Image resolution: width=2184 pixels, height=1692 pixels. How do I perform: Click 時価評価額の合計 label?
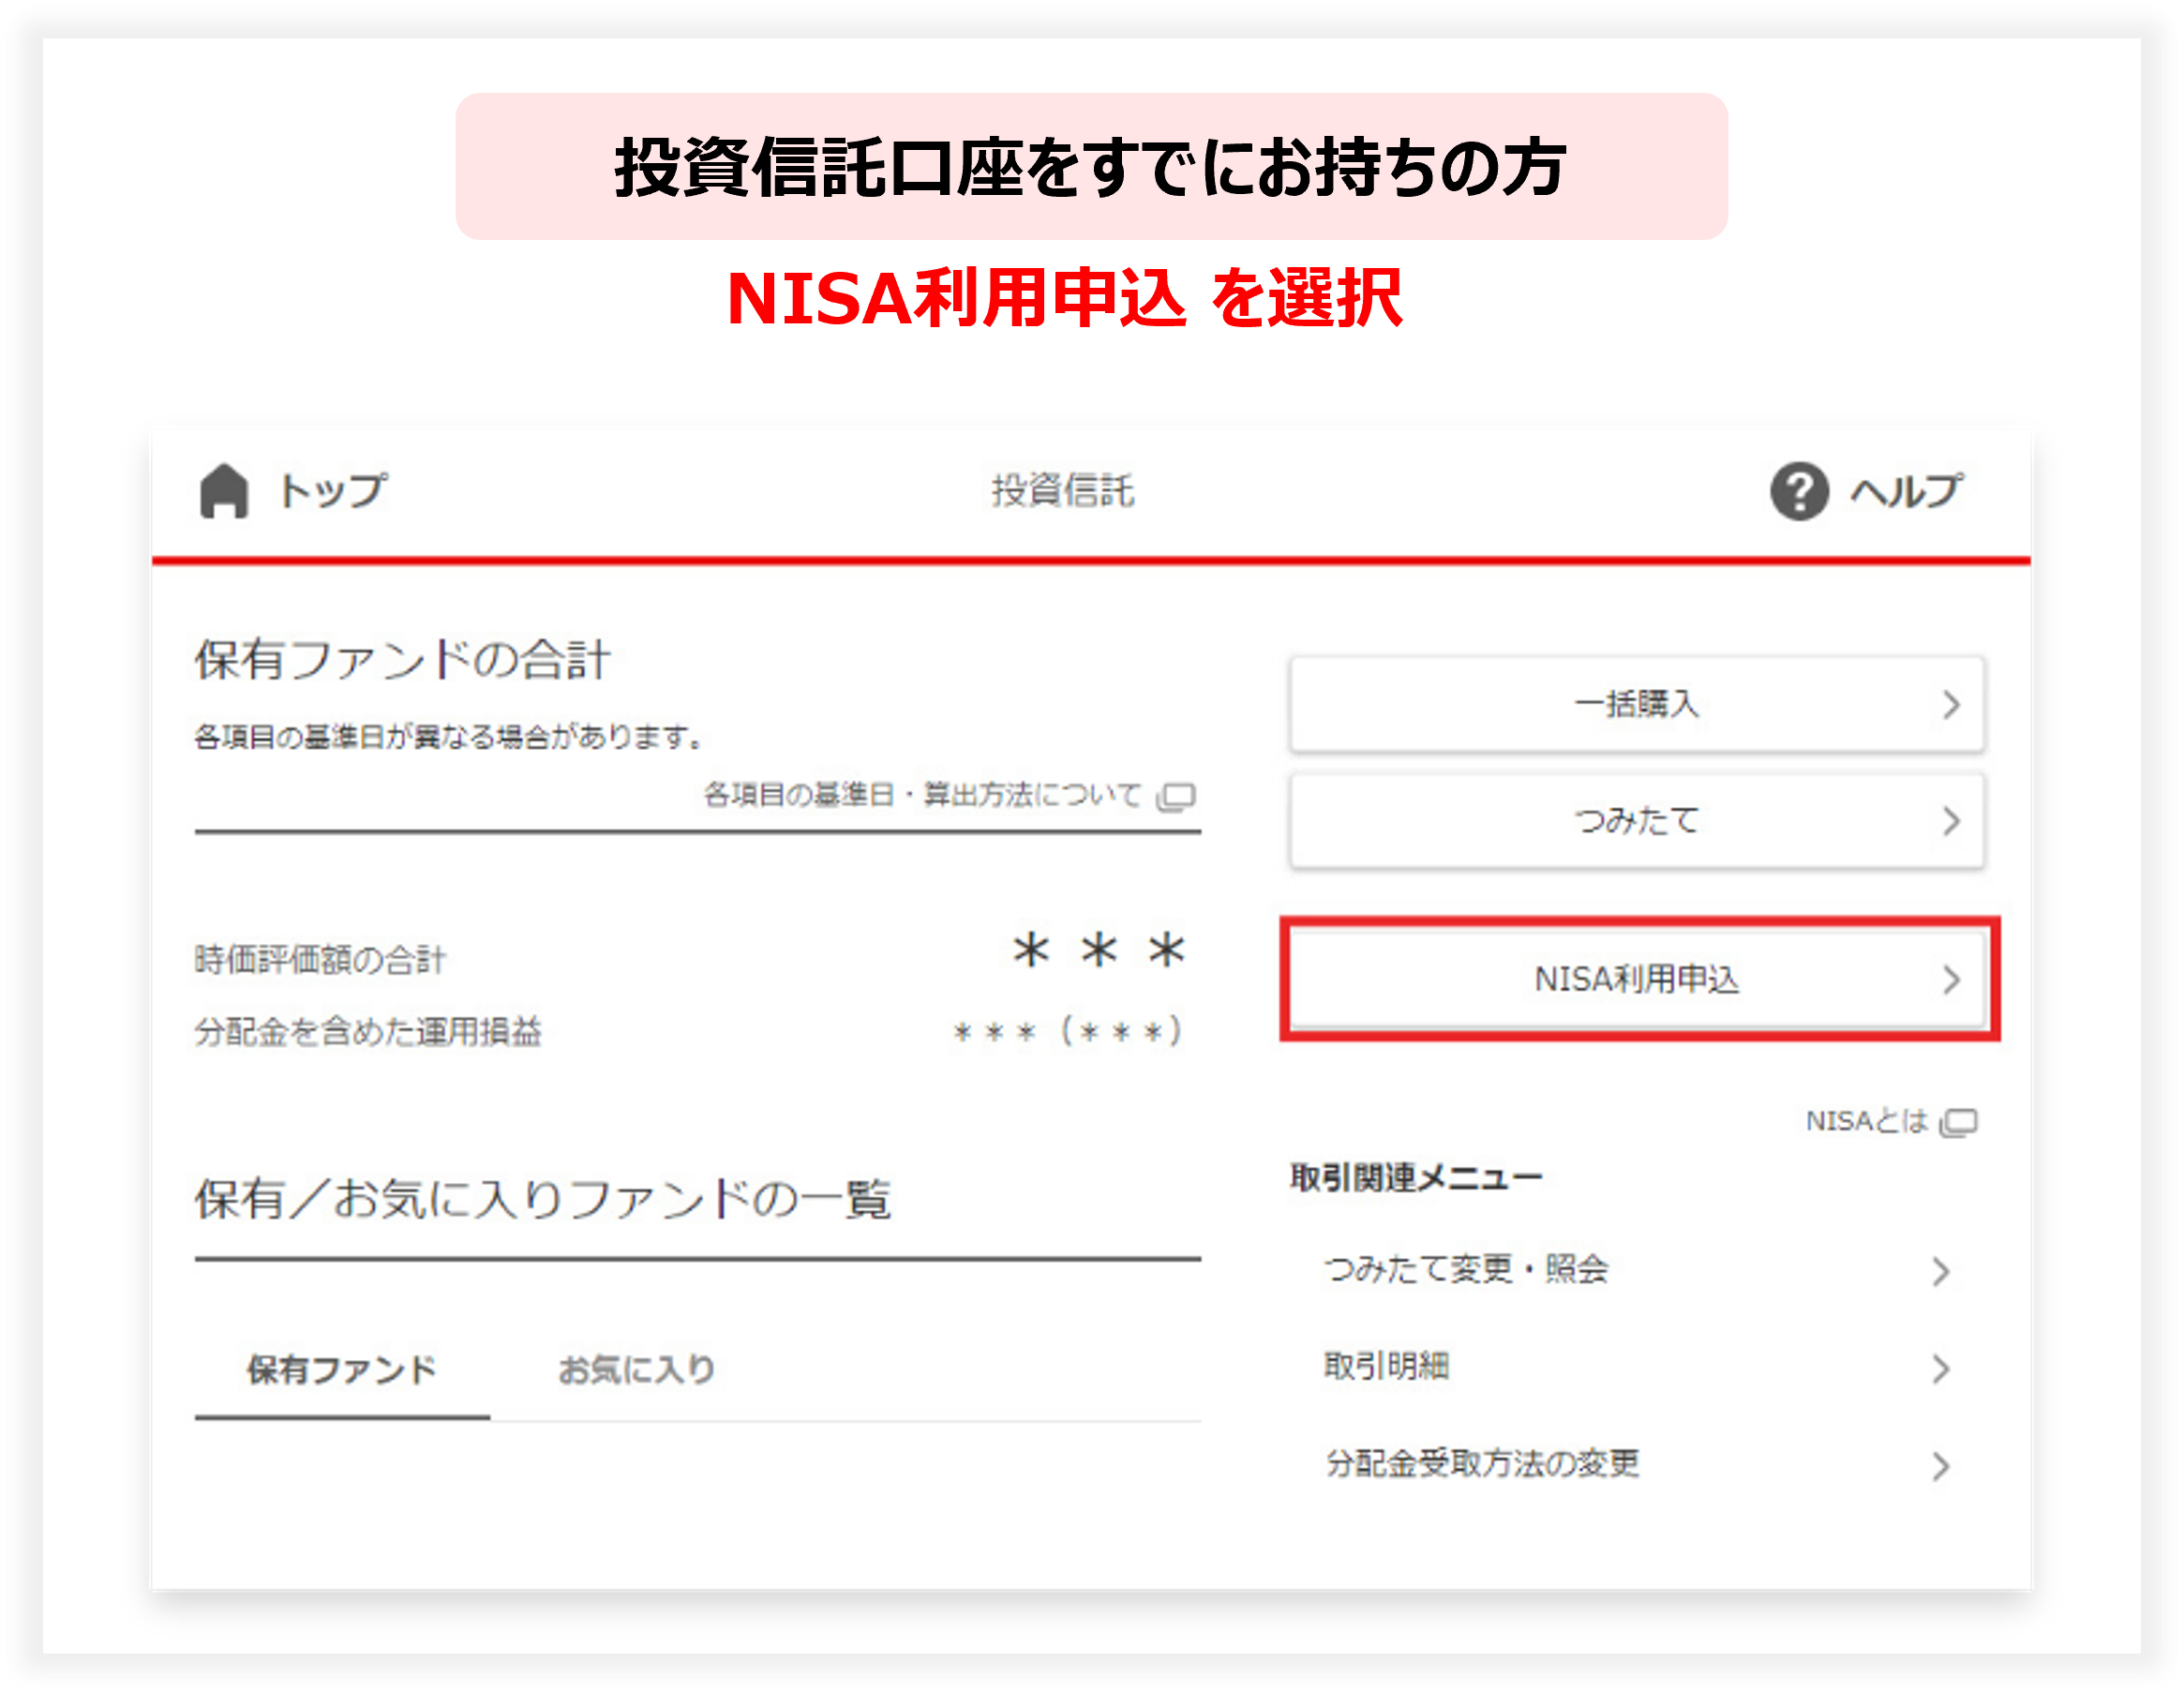coord(320,959)
